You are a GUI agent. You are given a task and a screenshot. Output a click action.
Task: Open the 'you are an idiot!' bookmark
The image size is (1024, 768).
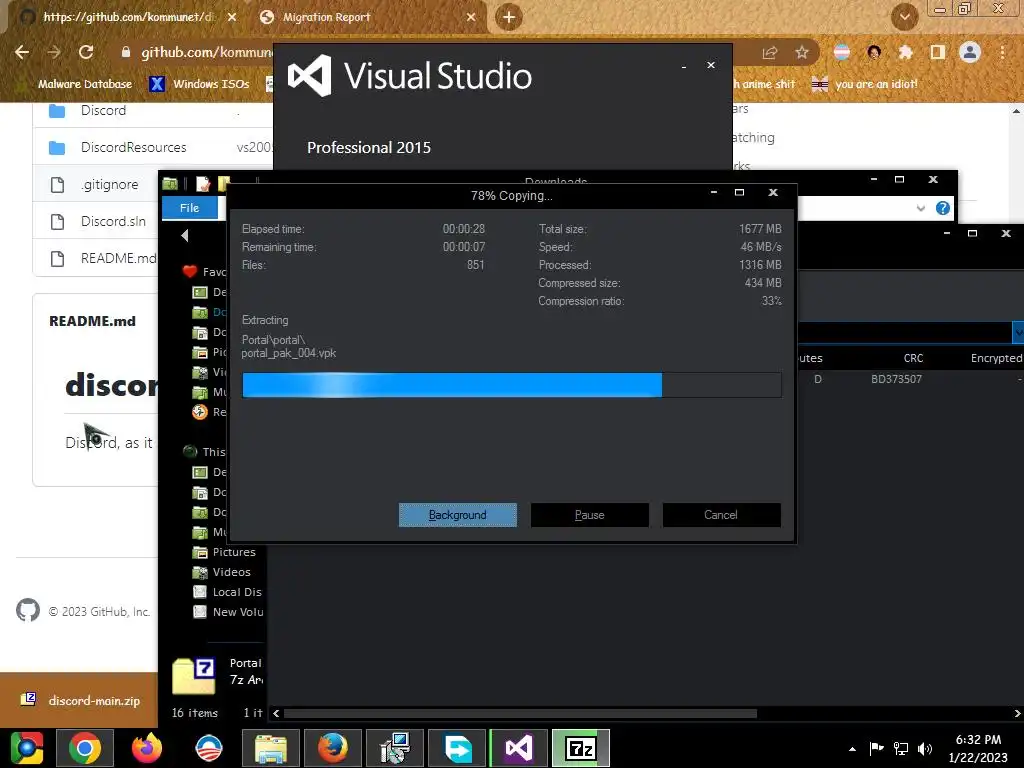pyautogui.click(x=865, y=84)
